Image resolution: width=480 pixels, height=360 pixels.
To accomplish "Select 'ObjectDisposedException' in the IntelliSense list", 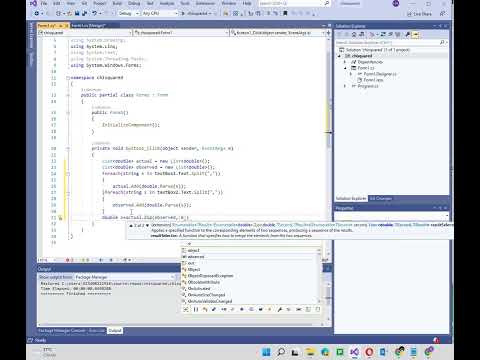I will click(251, 276).
